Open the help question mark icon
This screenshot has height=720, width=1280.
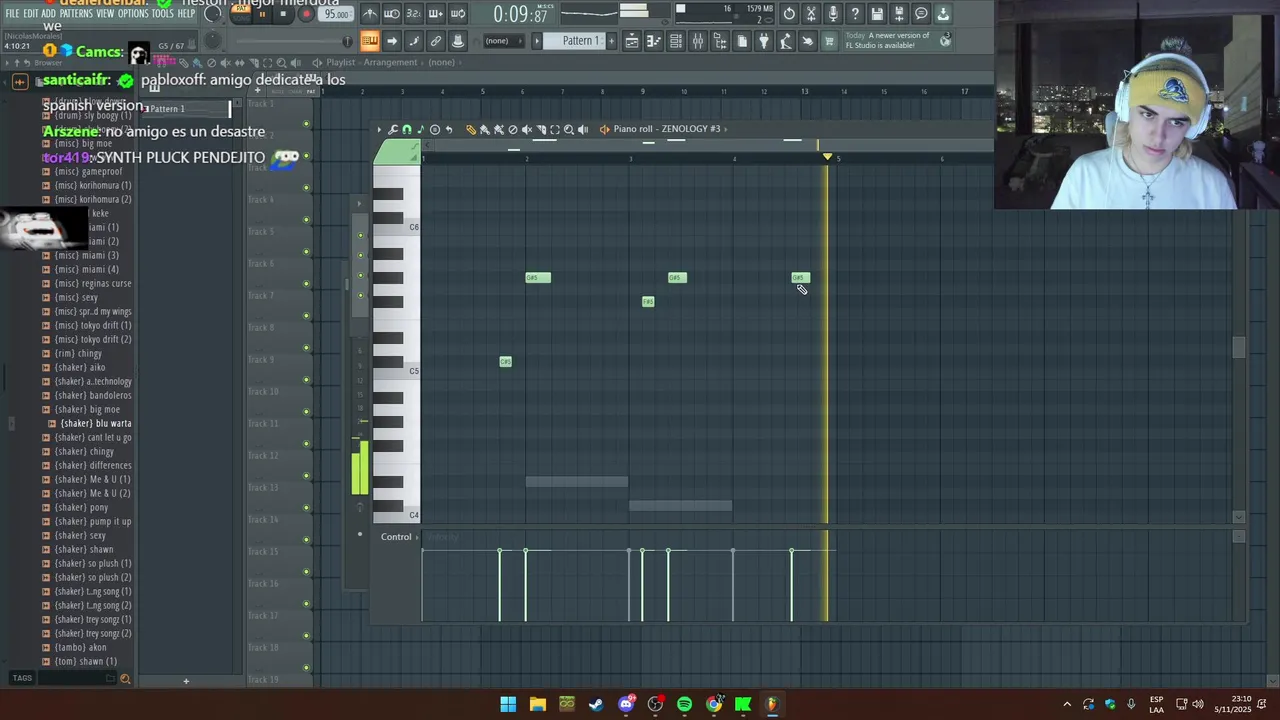(855, 14)
